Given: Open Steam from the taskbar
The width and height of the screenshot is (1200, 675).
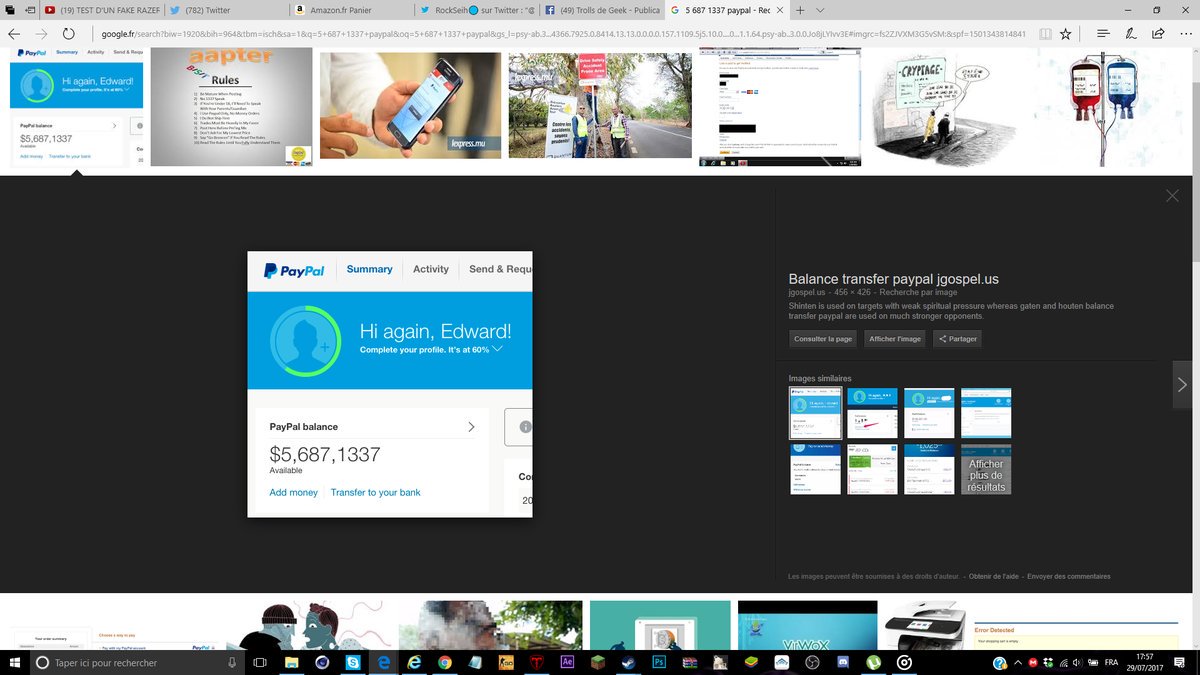Looking at the screenshot, I should [629, 662].
